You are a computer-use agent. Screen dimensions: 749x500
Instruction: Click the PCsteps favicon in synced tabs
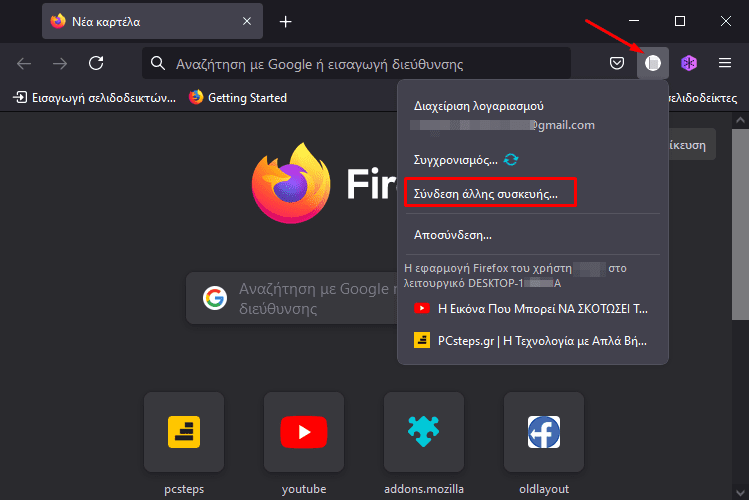click(421, 340)
